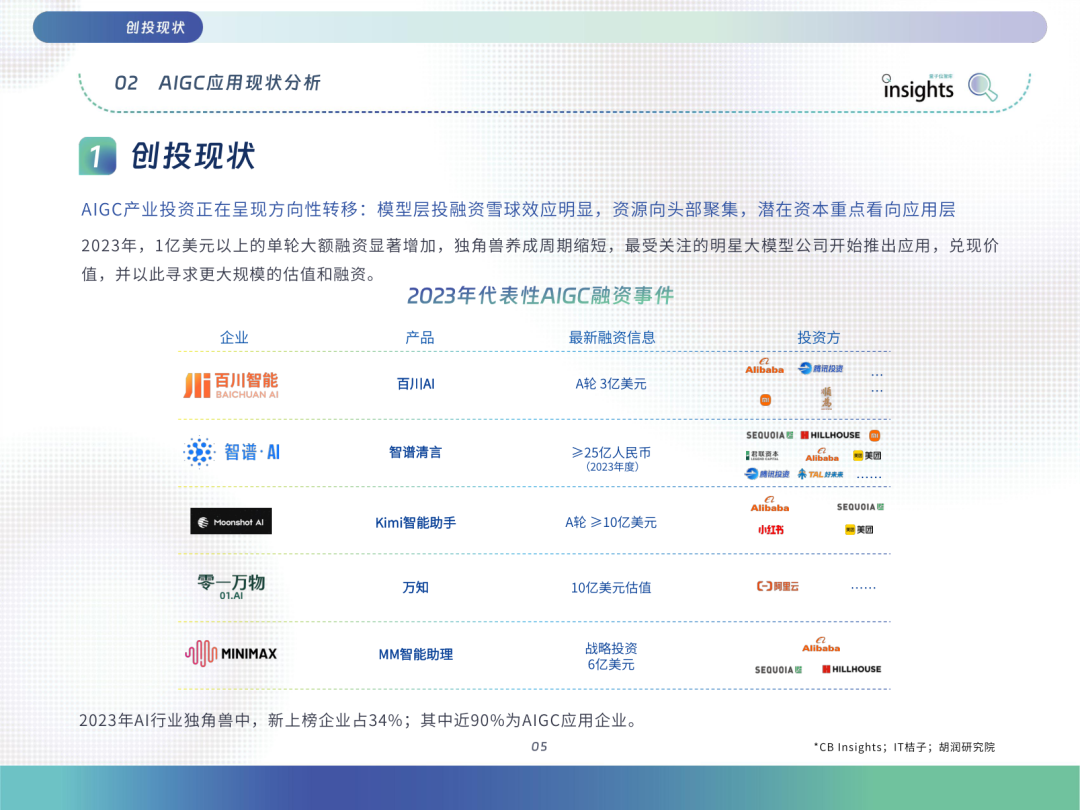Click the page number 05
The height and width of the screenshot is (810, 1080).
pos(539,747)
